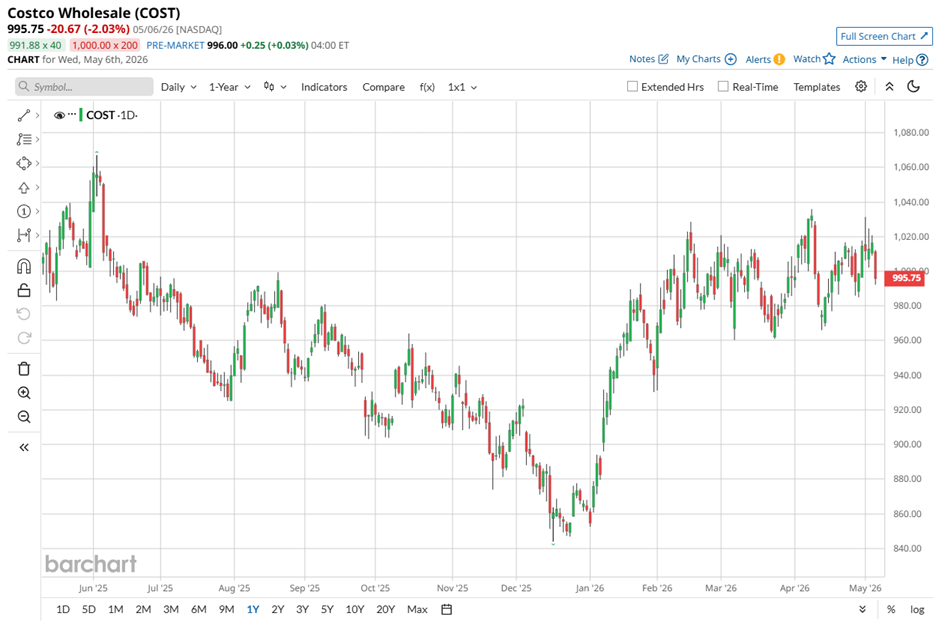Expand the trend line tool submenu arrow
Viewport: 936px width, 628px height.
37,115
